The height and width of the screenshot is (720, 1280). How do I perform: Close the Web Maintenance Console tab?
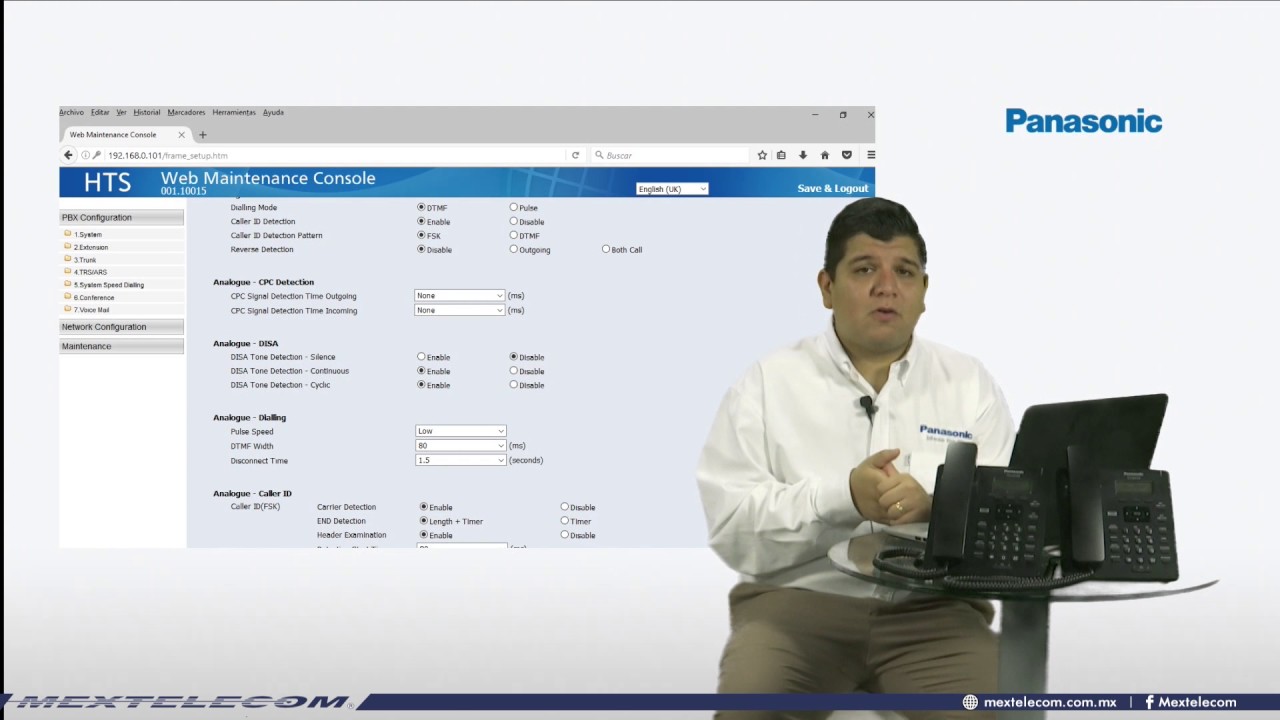pos(181,134)
